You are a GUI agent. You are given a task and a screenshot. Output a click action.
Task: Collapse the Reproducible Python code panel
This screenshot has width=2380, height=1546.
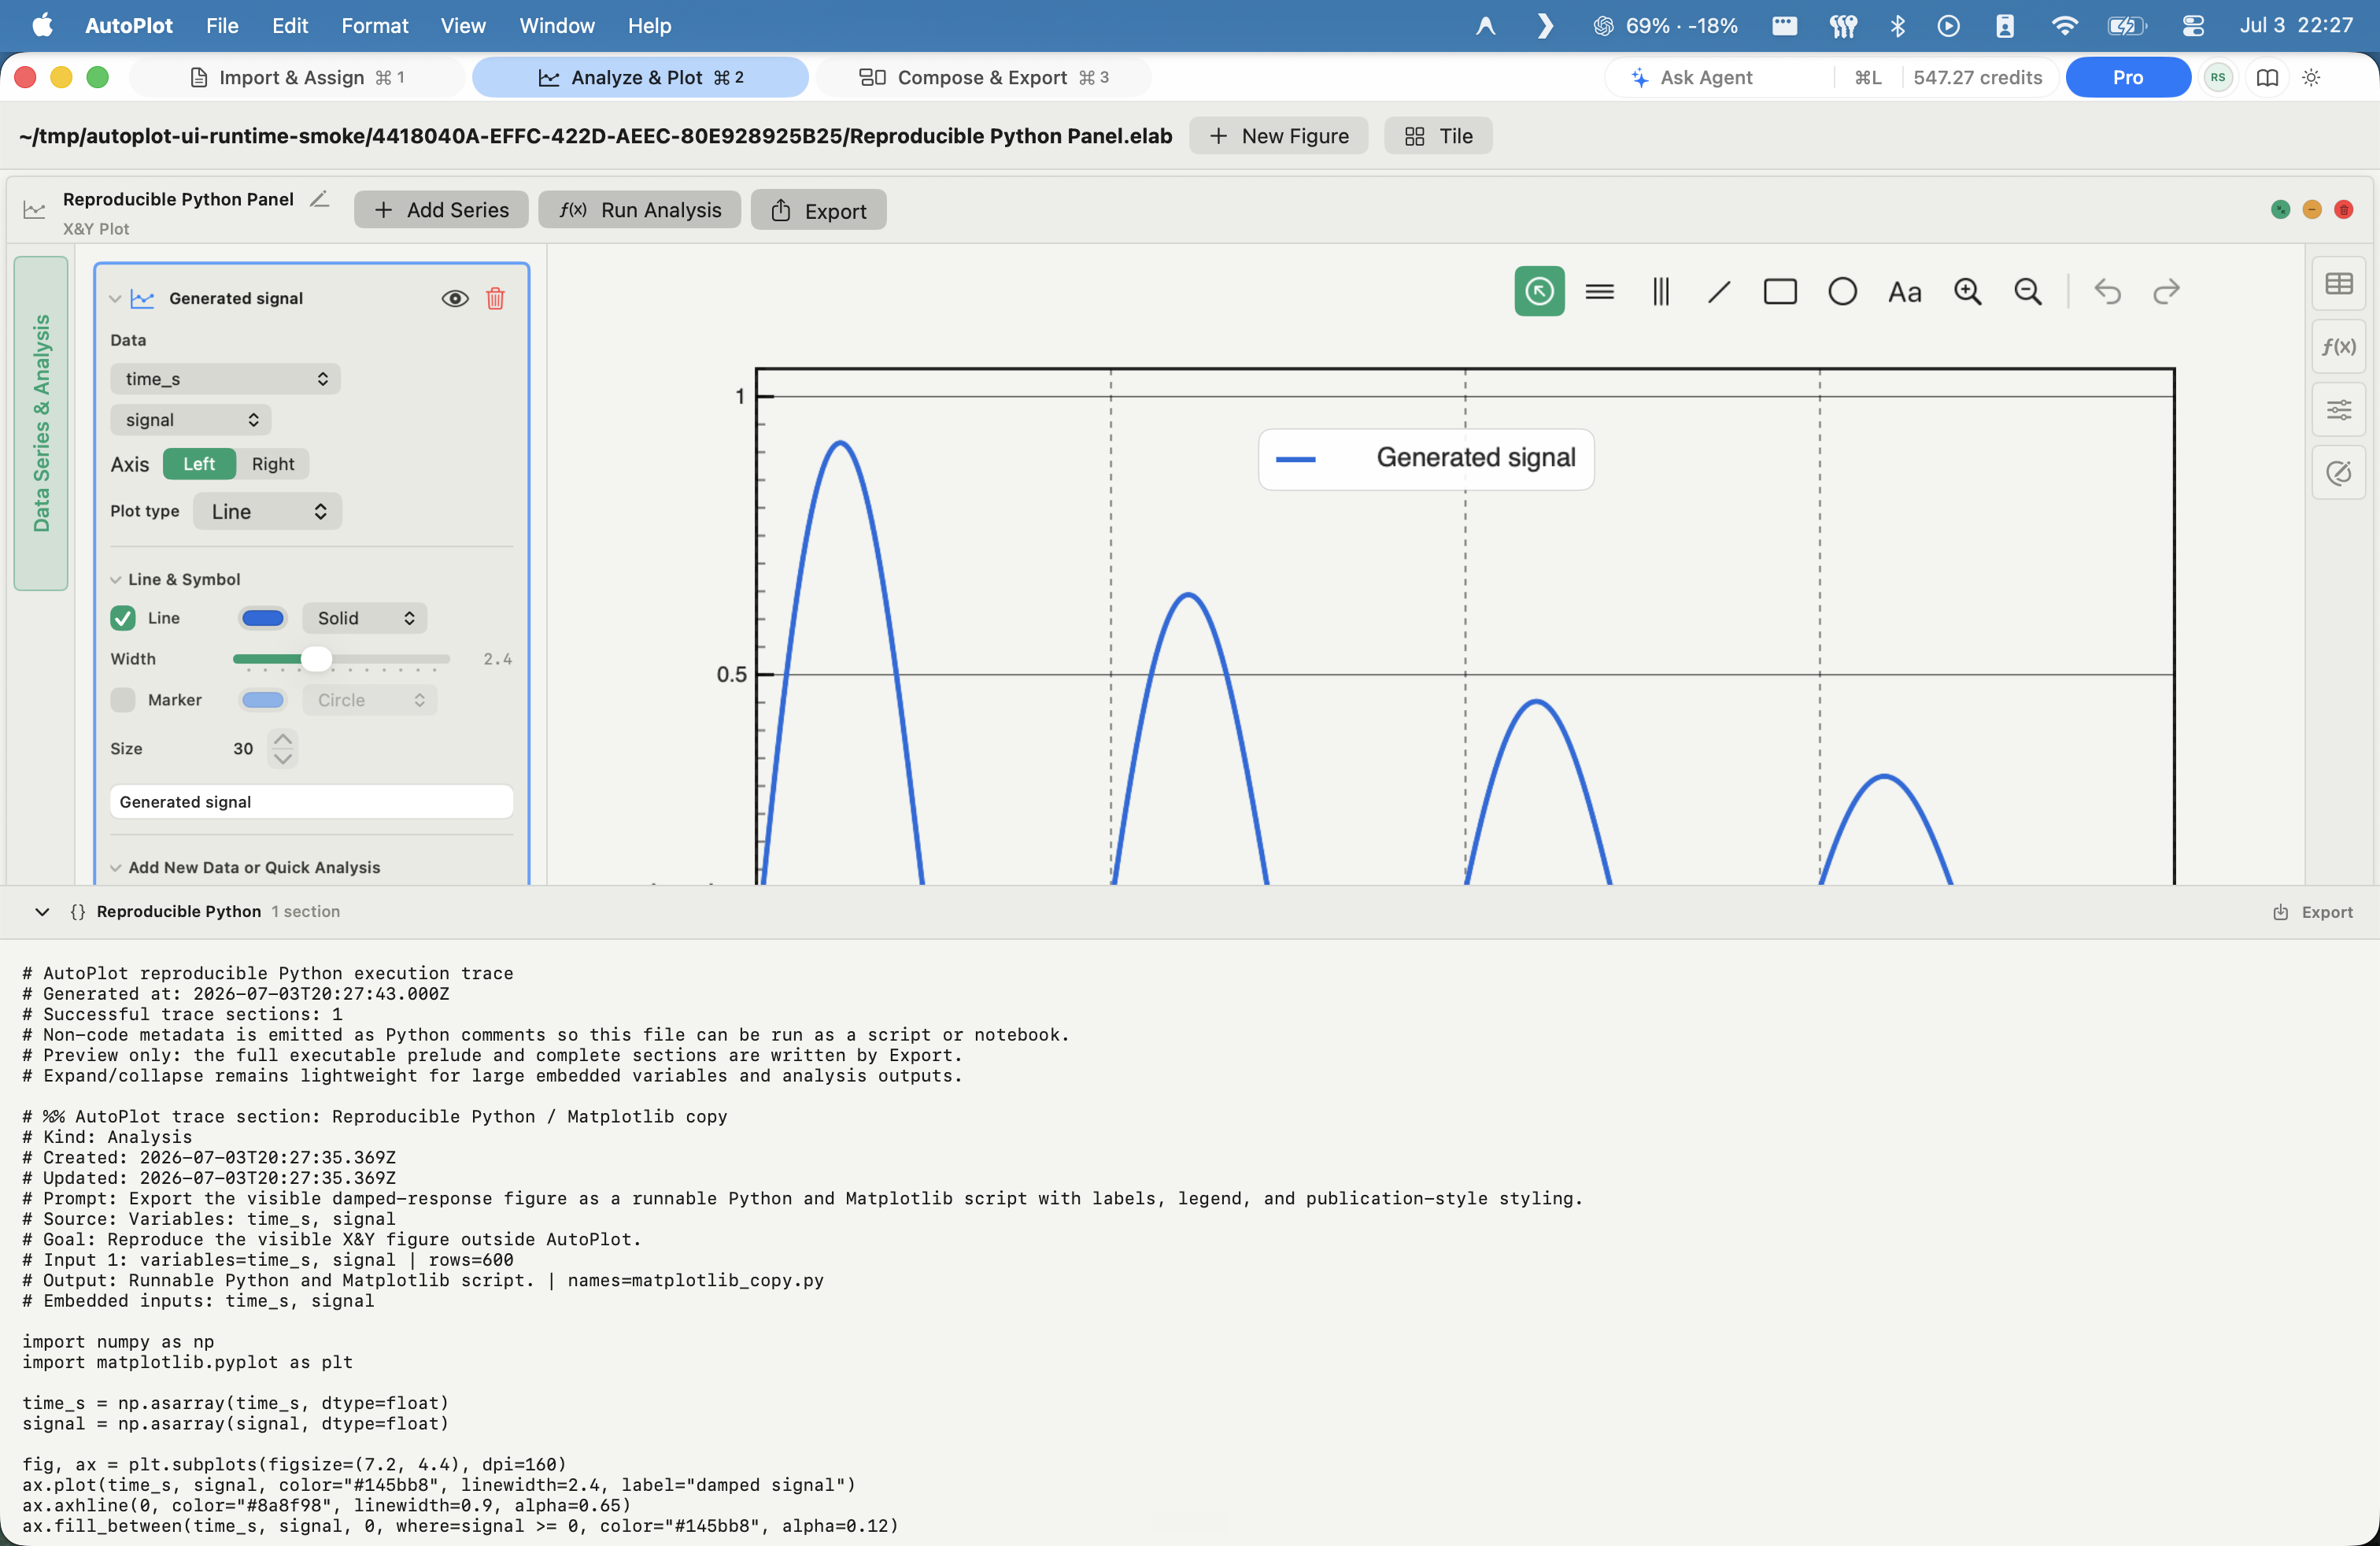click(x=42, y=912)
